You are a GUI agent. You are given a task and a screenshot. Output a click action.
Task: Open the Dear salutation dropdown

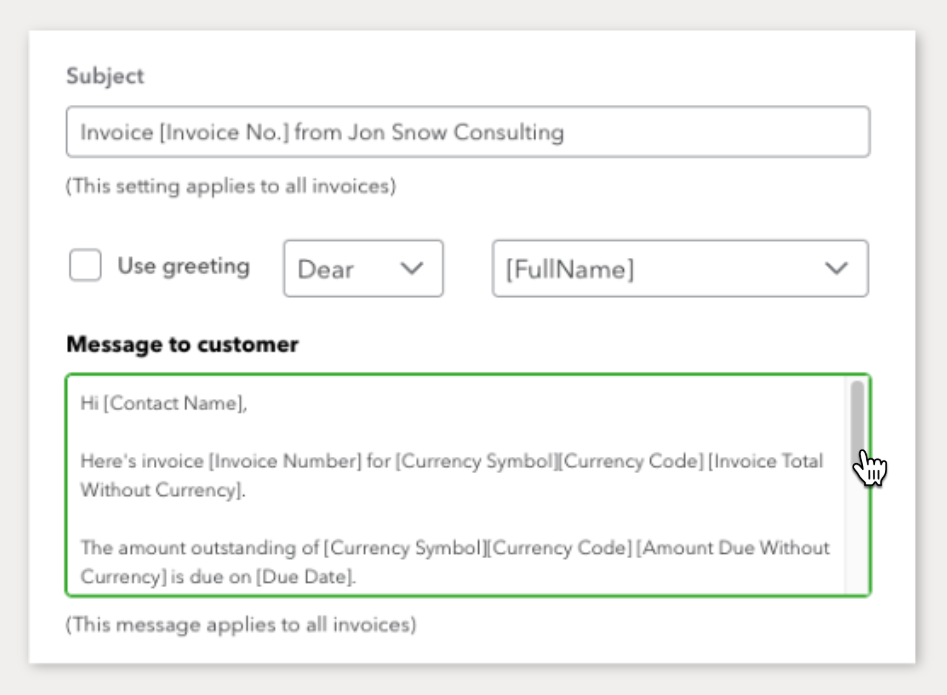(x=362, y=268)
